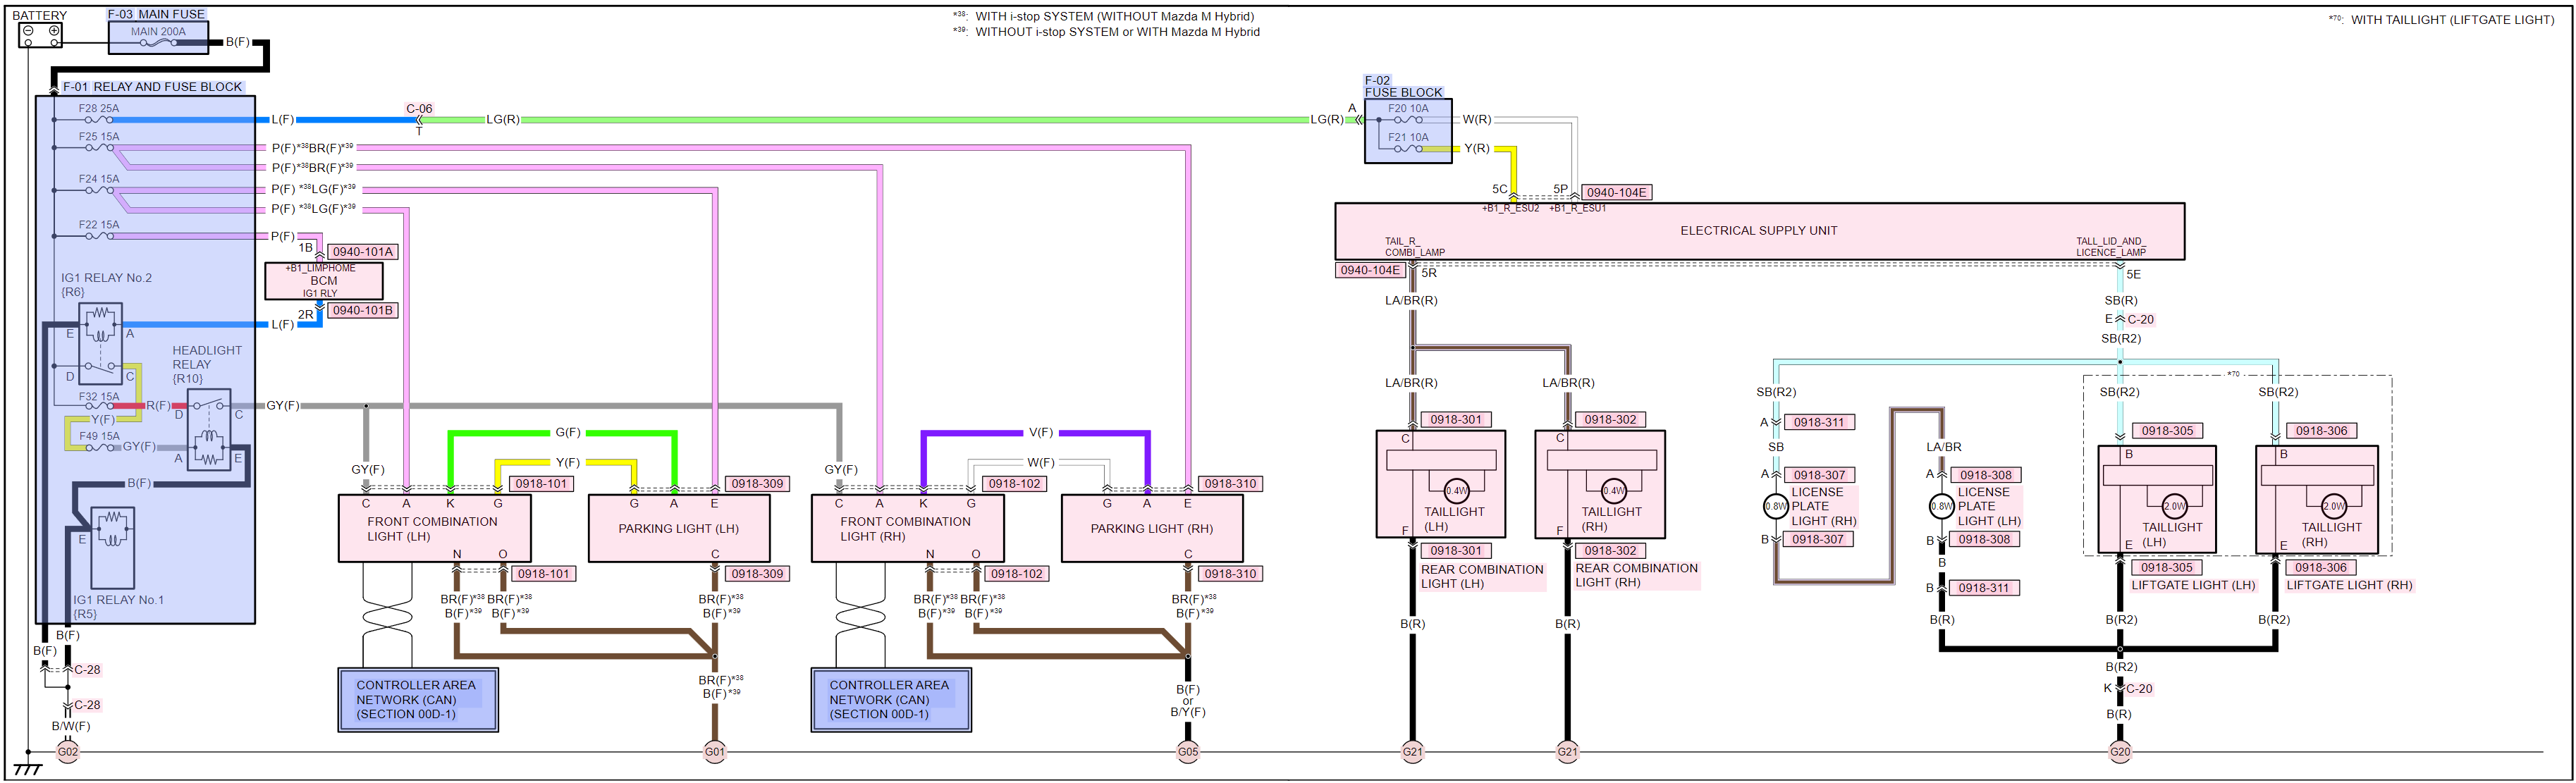2576x783 pixels.
Task: Click the F-01 Relay and Fuse Block label
Action: [x=152, y=87]
